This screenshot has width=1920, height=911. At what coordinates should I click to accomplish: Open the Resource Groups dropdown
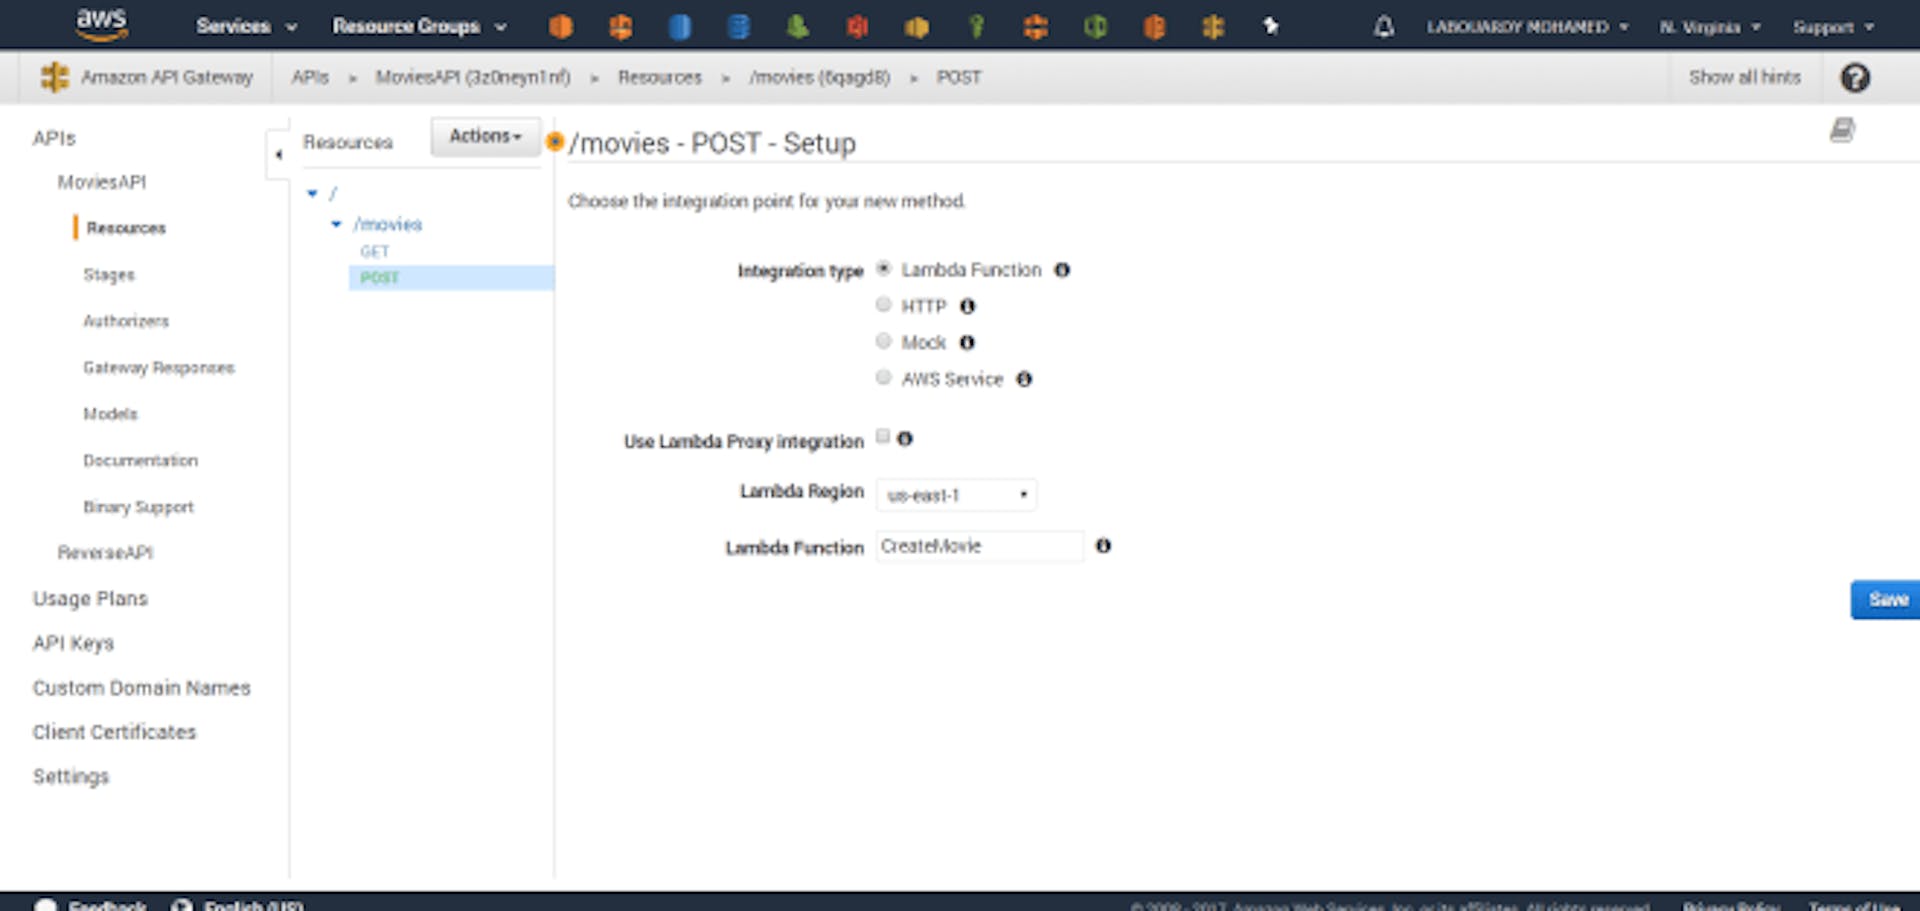pyautogui.click(x=419, y=26)
